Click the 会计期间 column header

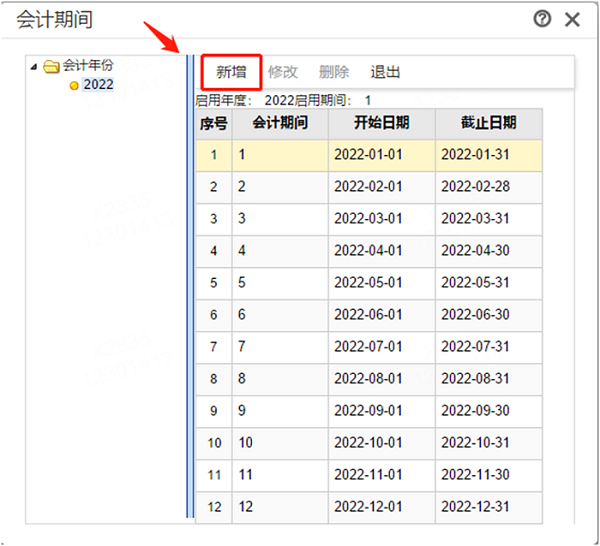click(x=280, y=124)
